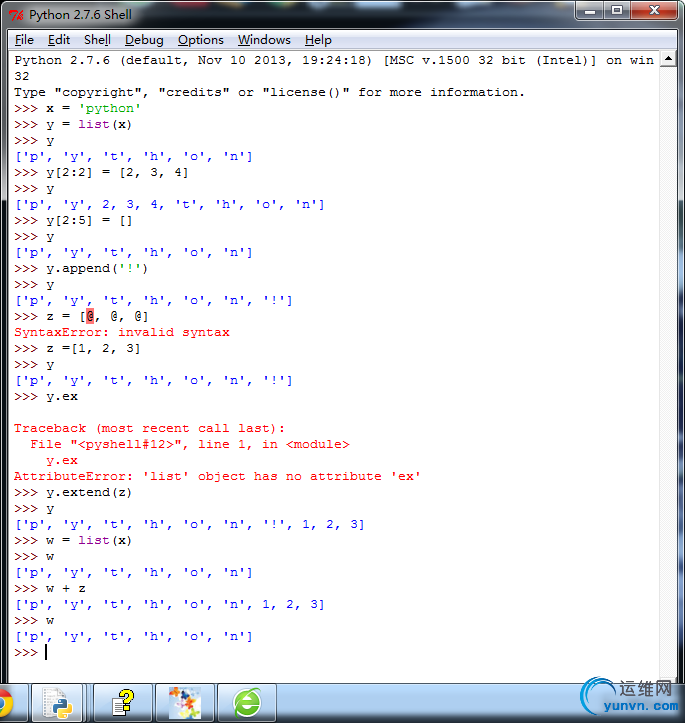Click the Tk feather icon in title bar

(16, 15)
